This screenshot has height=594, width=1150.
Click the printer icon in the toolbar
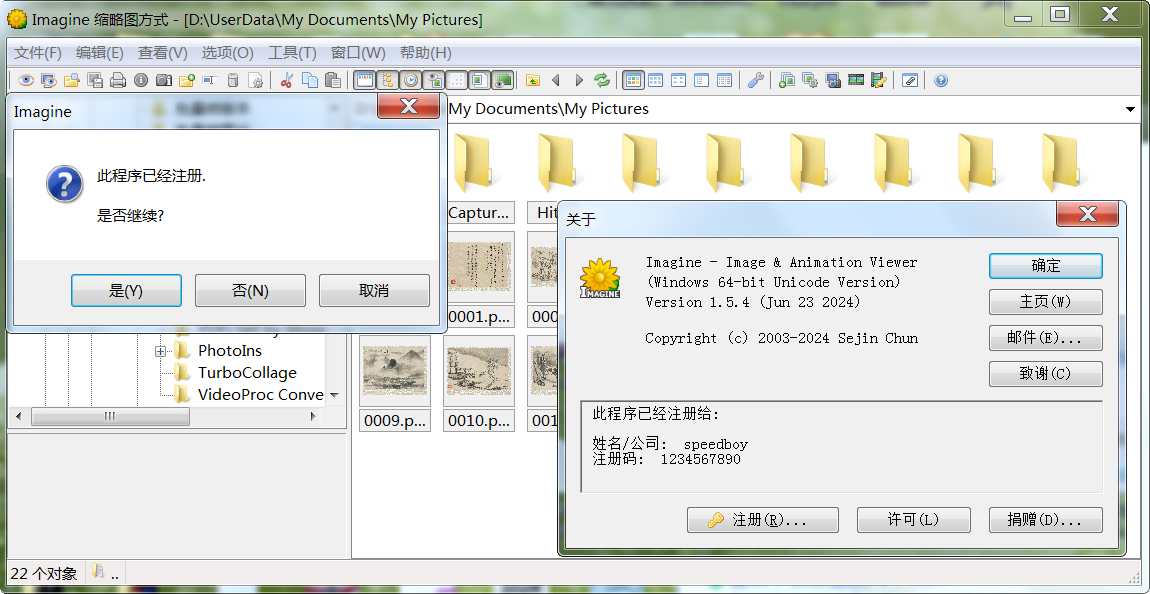pos(117,80)
